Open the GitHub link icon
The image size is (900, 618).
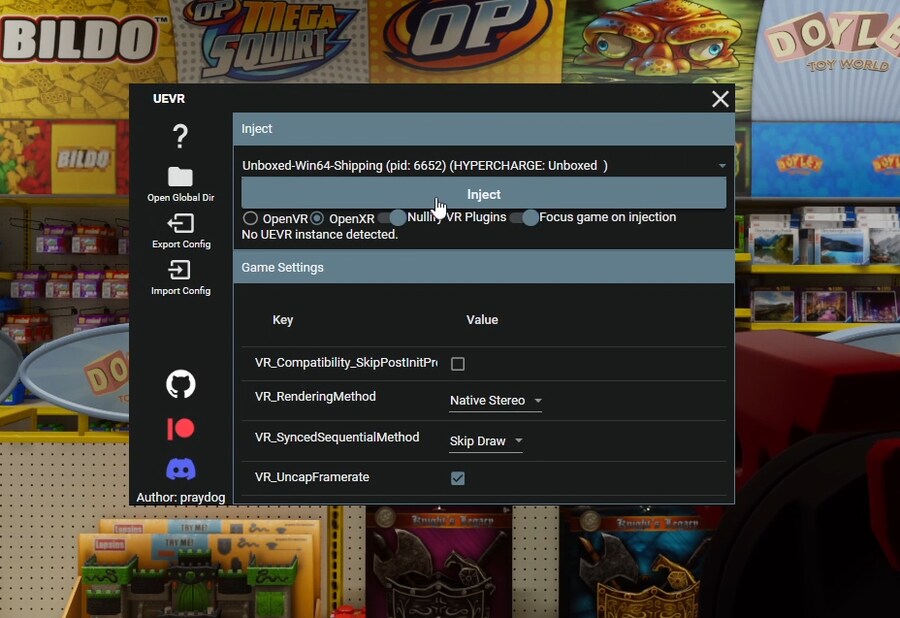point(180,384)
